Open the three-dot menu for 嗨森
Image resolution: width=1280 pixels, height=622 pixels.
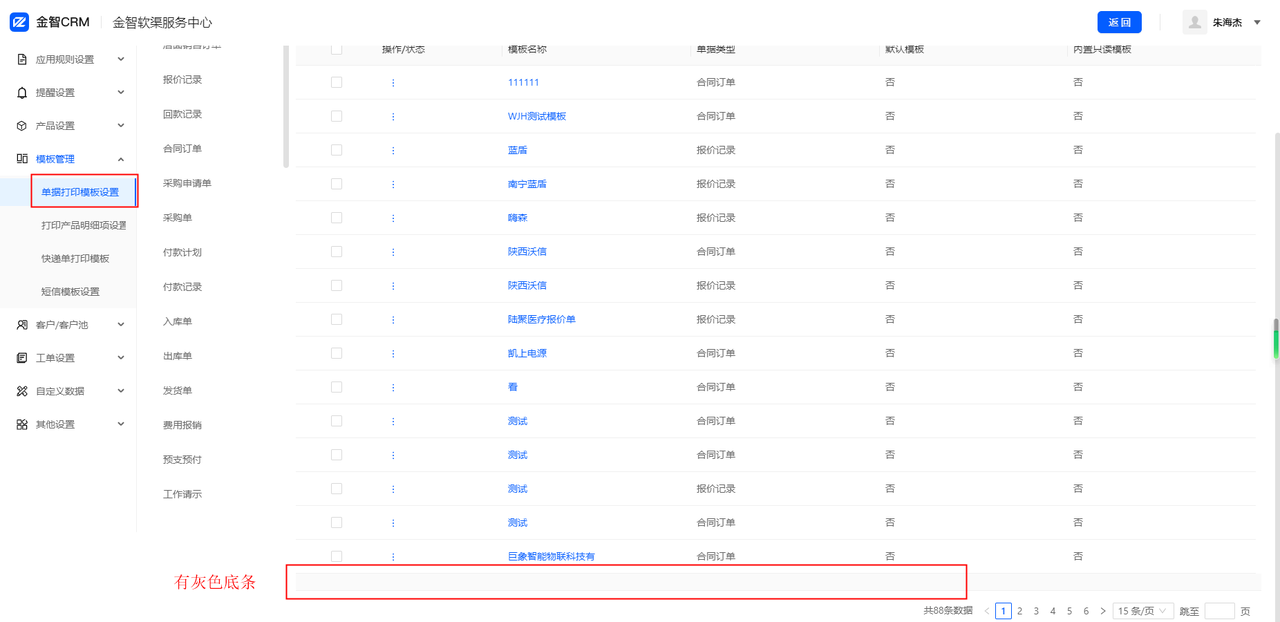[393, 218]
